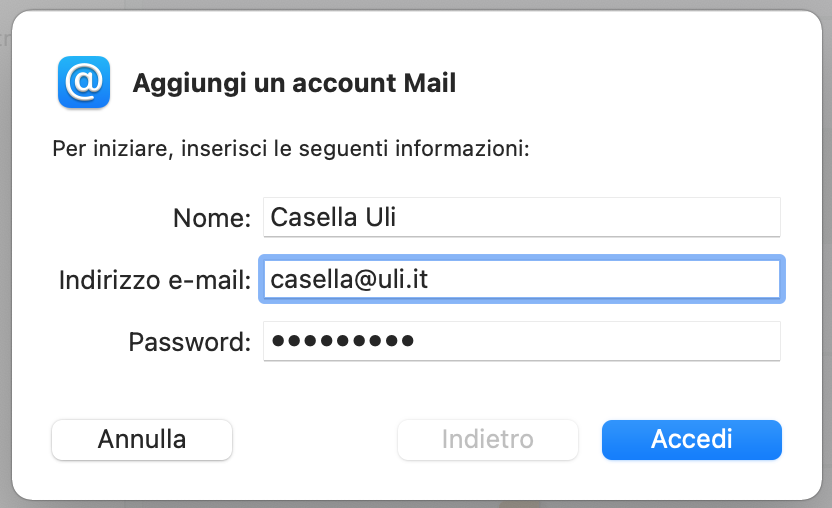The height and width of the screenshot is (508, 832).
Task: Click into the Indirizzo e-mail field
Action: (600, 279)
